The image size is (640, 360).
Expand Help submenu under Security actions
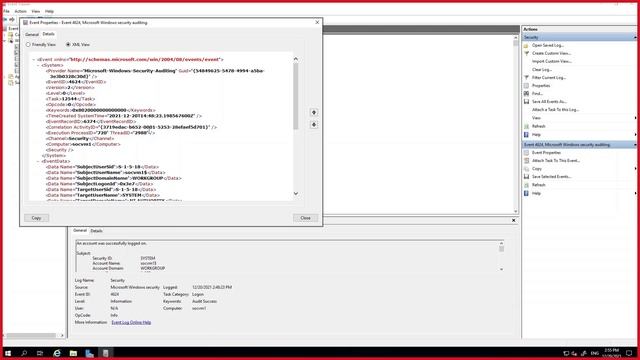tap(636, 134)
